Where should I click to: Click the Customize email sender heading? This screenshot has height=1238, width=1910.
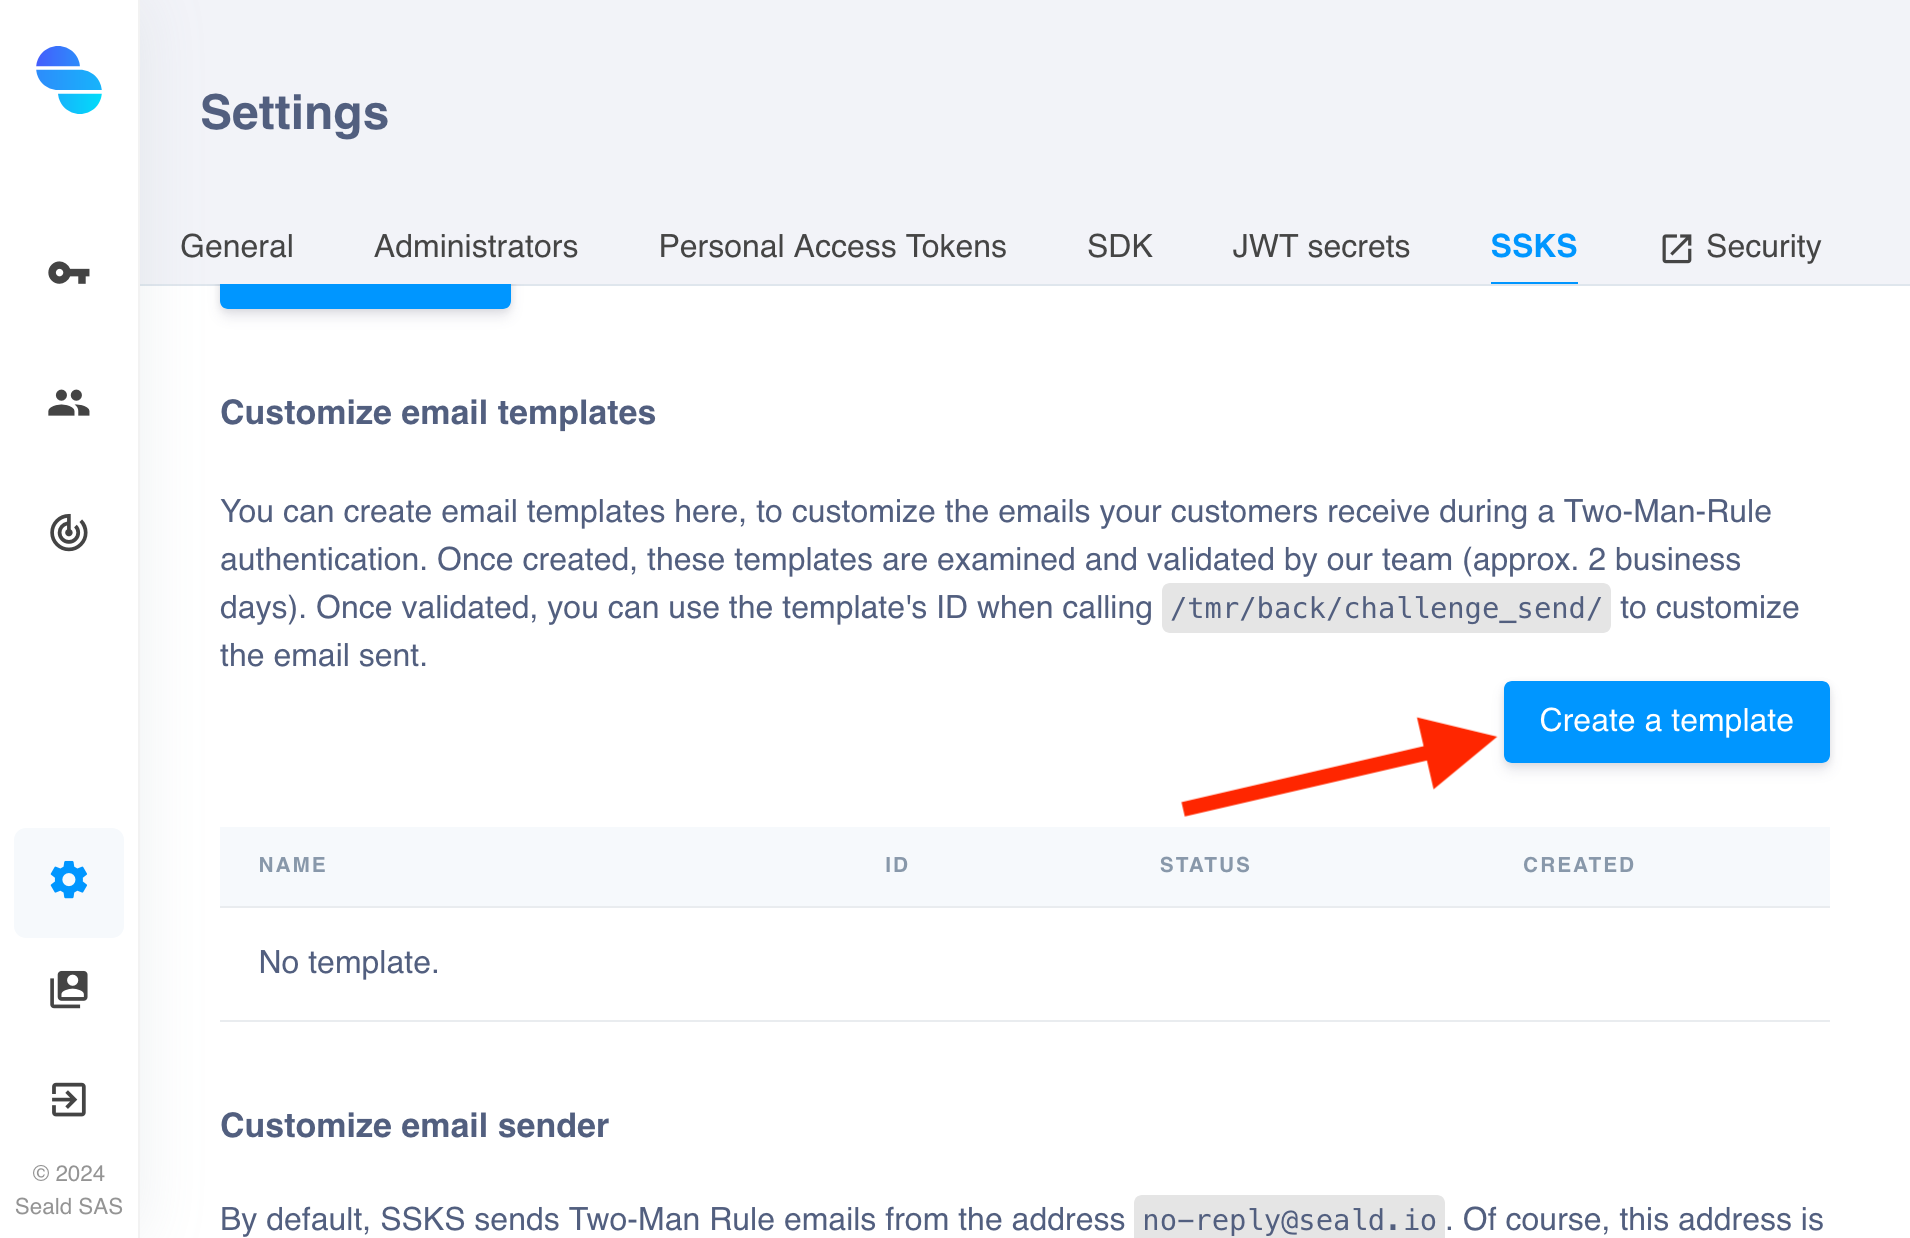click(x=414, y=1126)
